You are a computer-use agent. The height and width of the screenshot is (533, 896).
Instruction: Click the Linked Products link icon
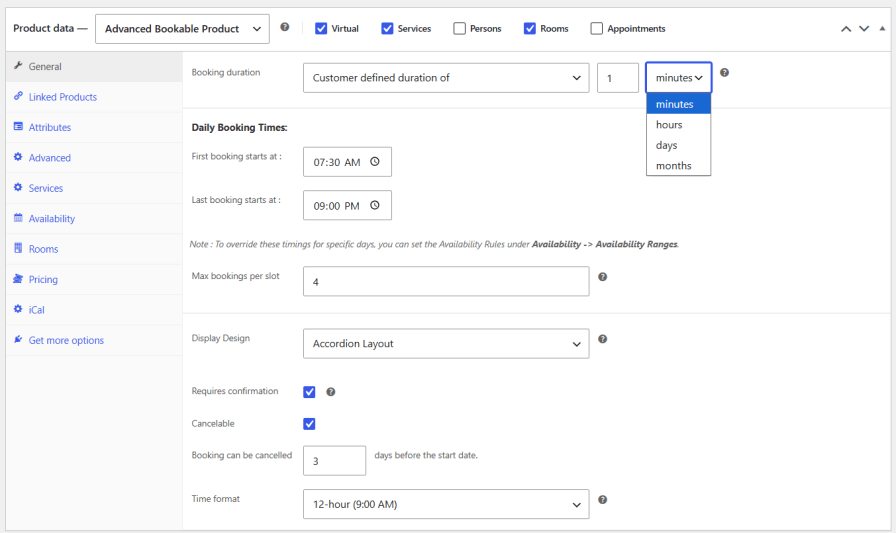[x=18, y=96]
